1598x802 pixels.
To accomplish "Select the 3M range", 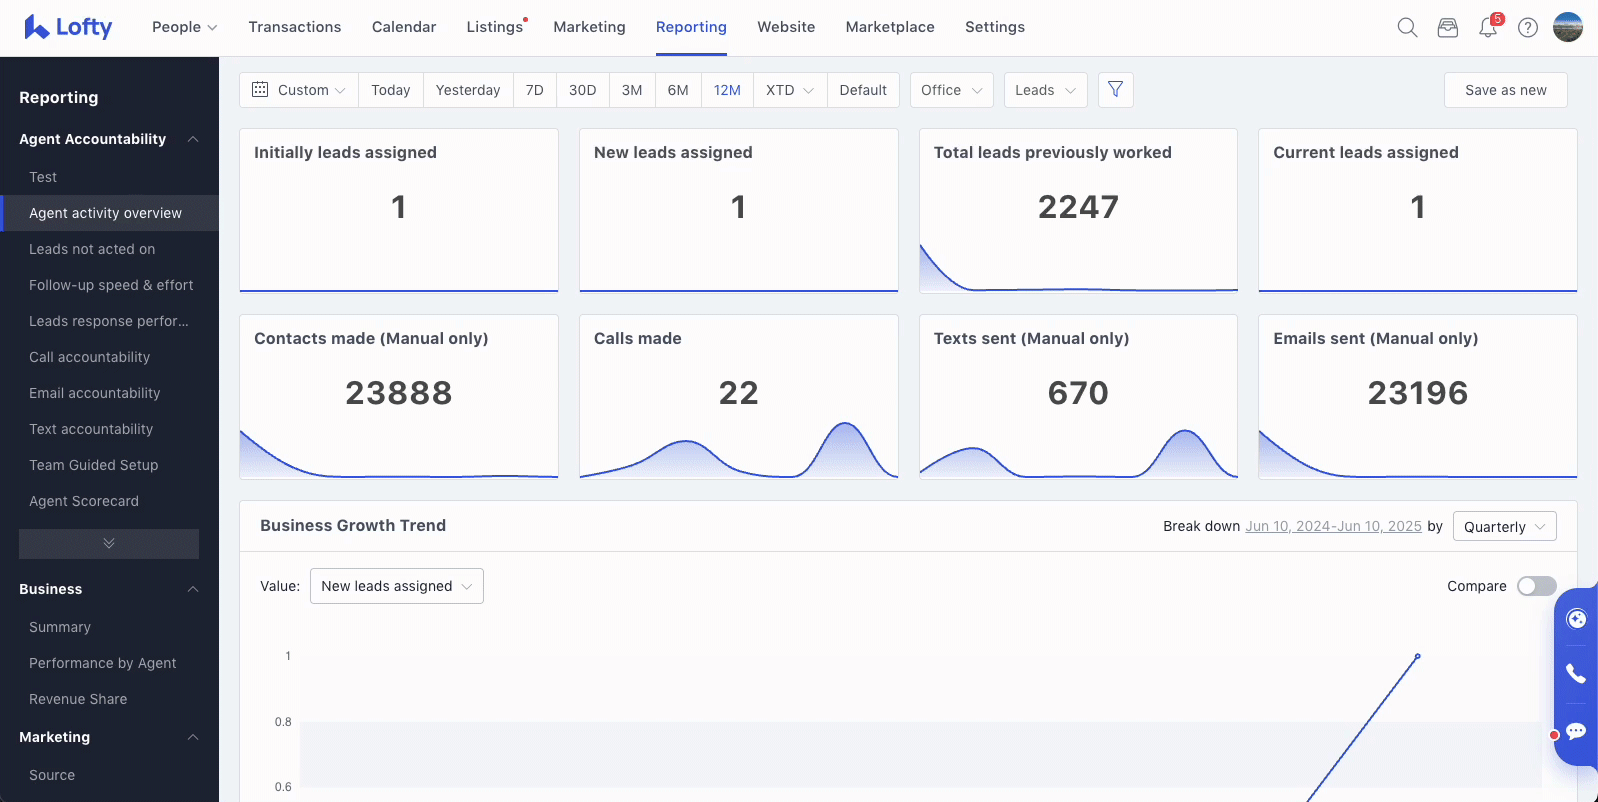I will 632,90.
